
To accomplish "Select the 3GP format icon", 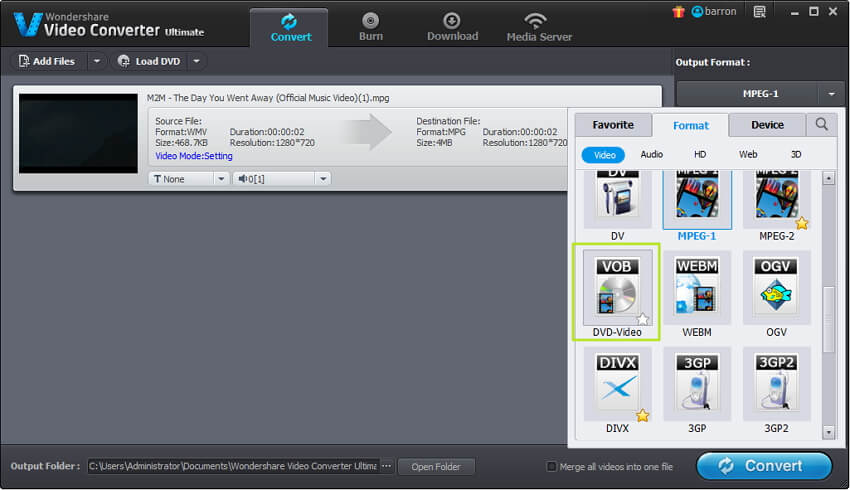I will [697, 384].
